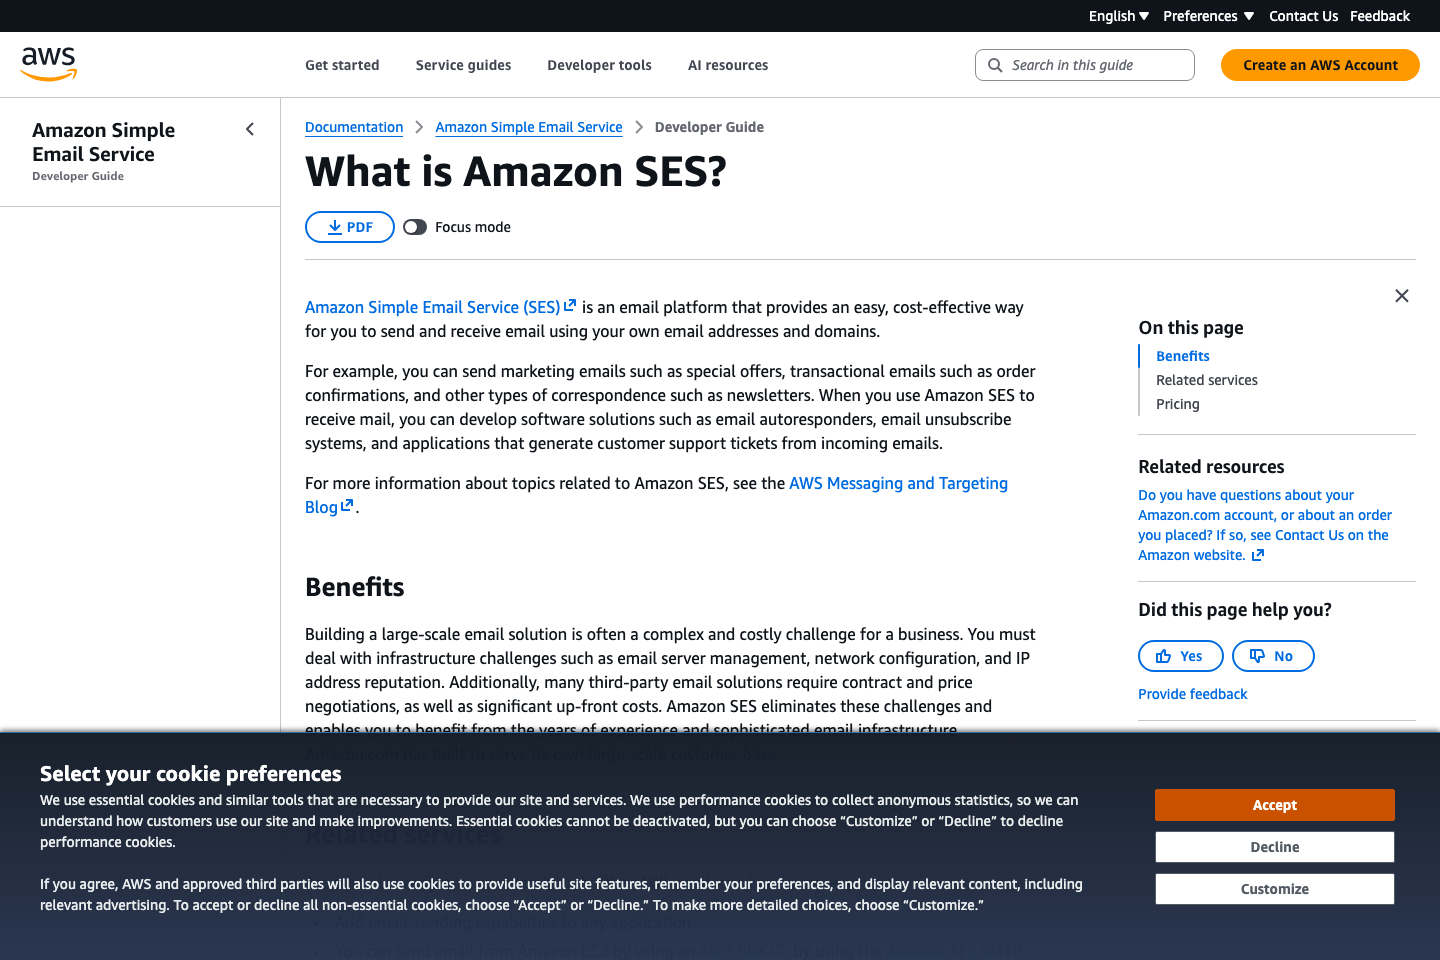Click the AWS logo
The image size is (1440, 960).
click(x=47, y=63)
